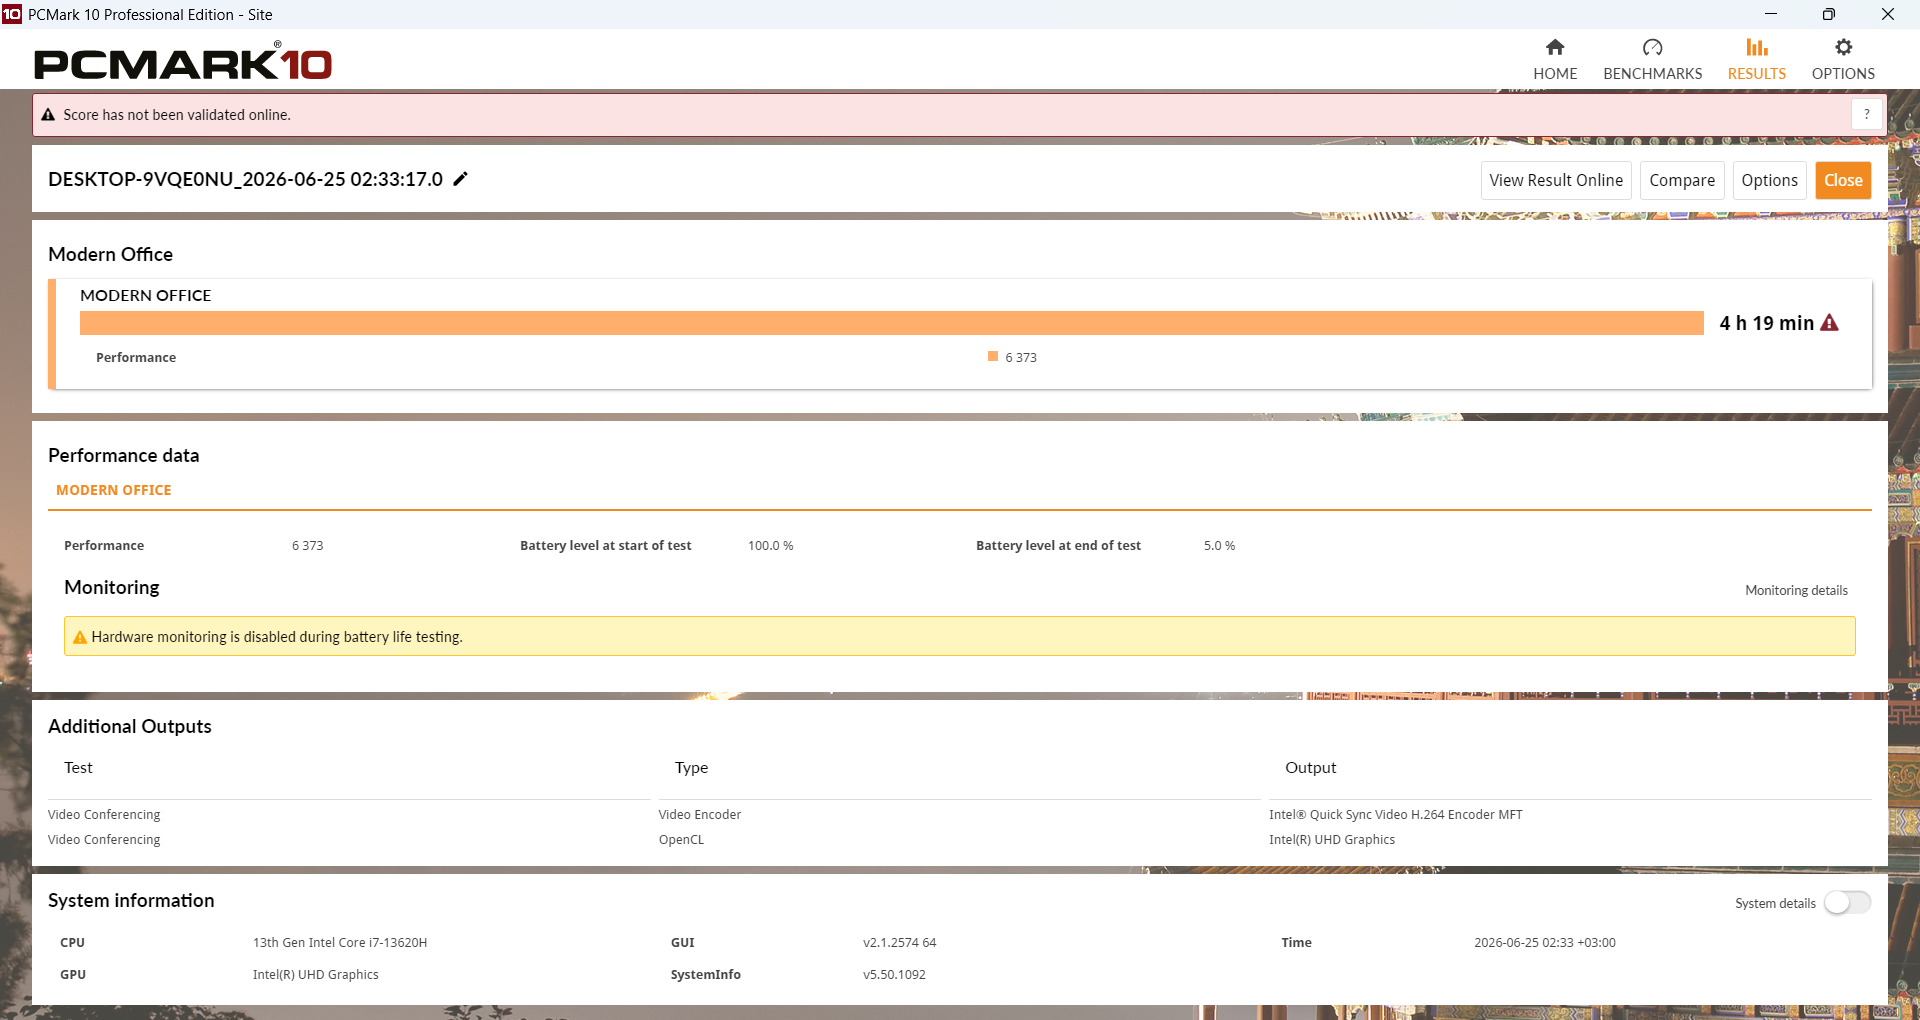The image size is (1920, 1020).
Task: Open the Benchmarks gauge icon
Action: [x=1652, y=47]
